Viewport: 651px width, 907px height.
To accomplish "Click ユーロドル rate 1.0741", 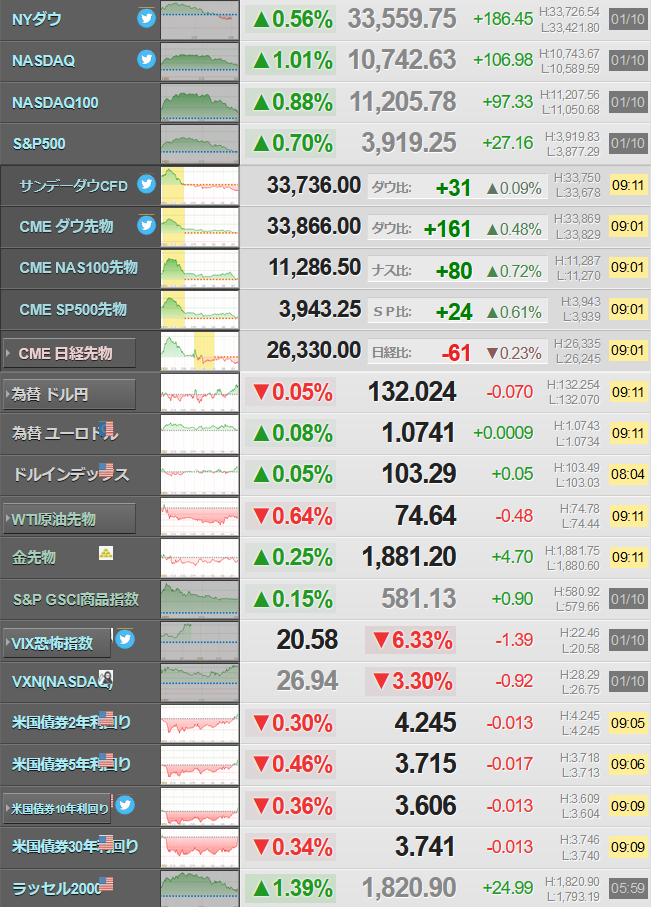I will (418, 433).
